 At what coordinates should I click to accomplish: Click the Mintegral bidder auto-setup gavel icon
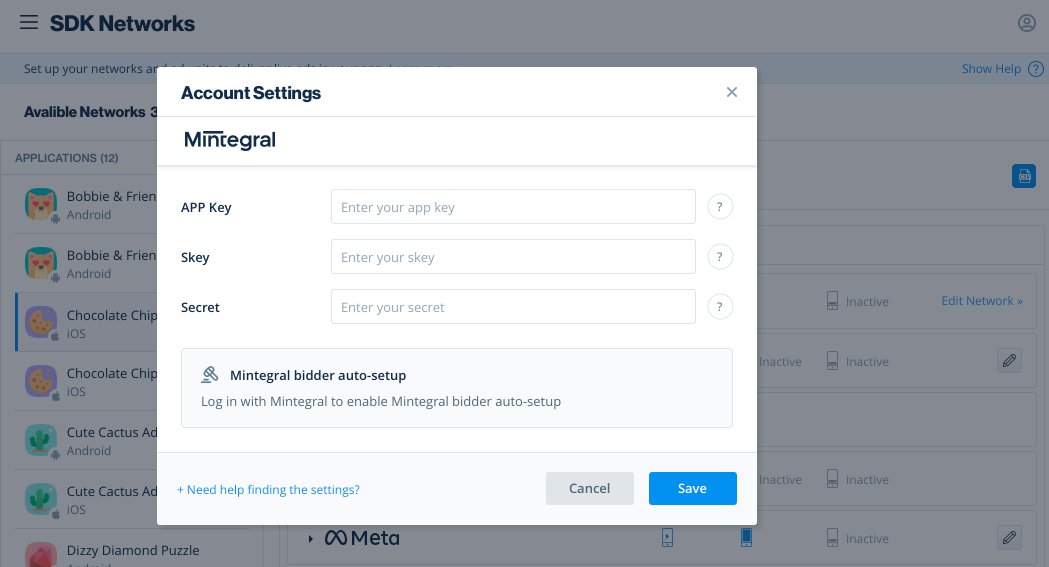tap(209, 375)
